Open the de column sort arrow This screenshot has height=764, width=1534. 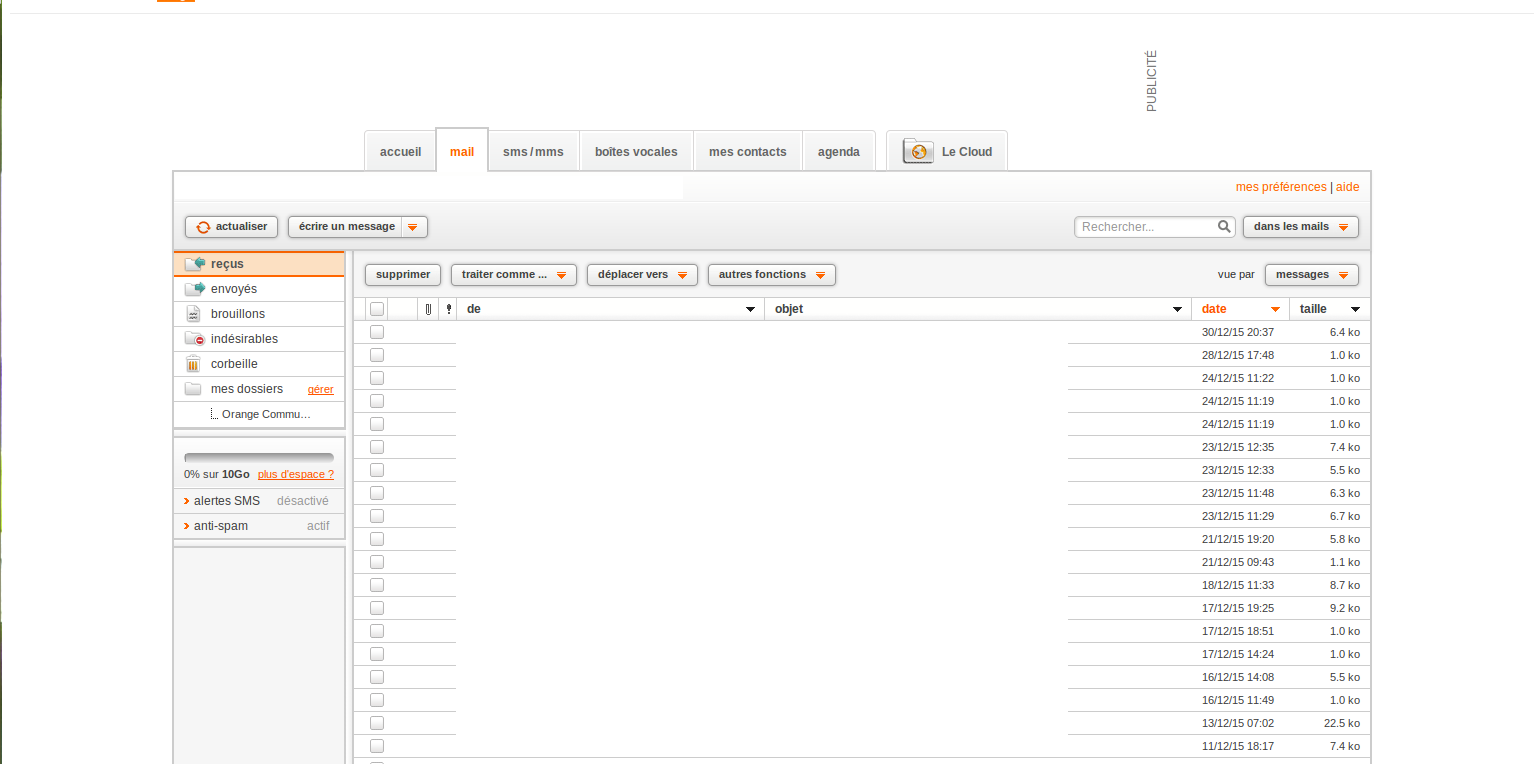tap(751, 310)
